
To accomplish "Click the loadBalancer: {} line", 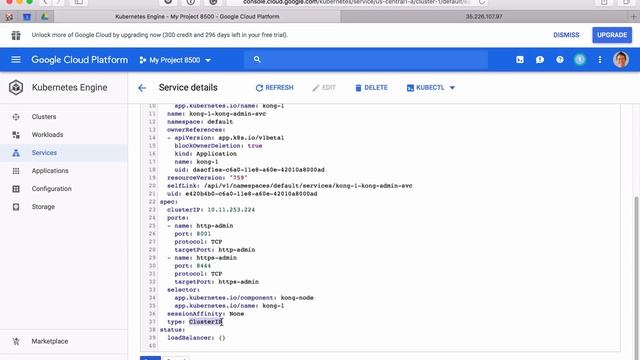I will pyautogui.click(x=196, y=338).
